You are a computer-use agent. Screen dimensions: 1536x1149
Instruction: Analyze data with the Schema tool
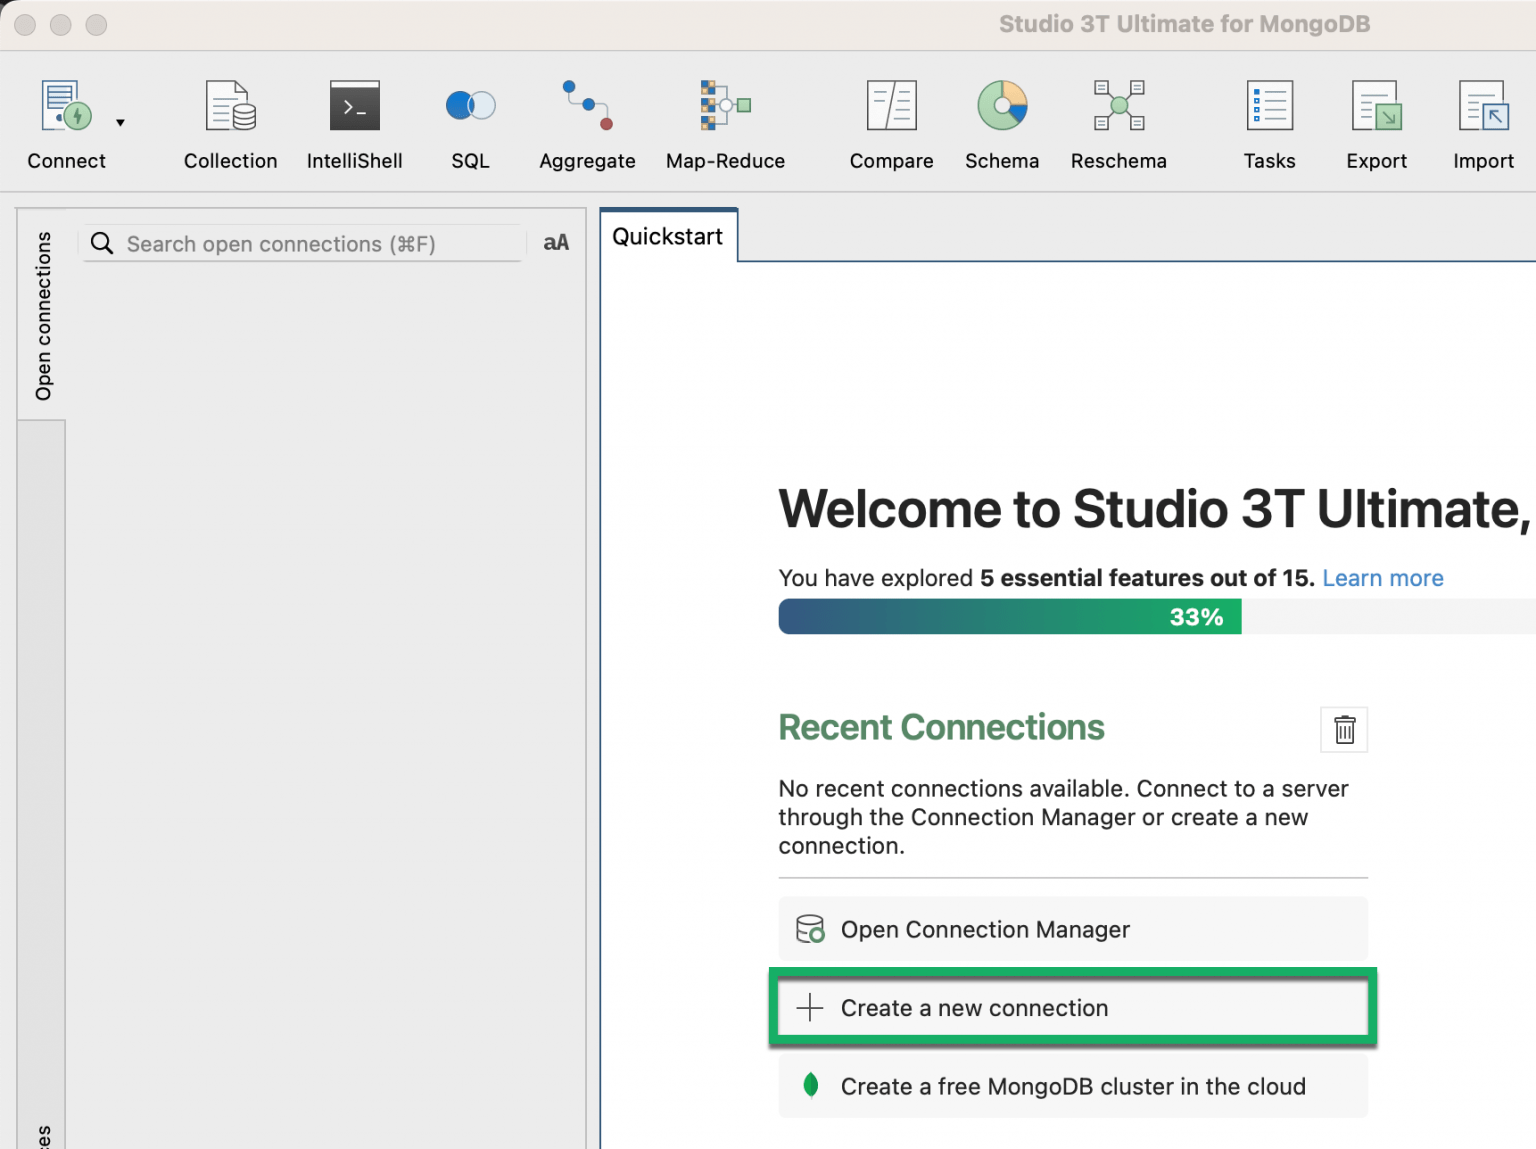1001,120
